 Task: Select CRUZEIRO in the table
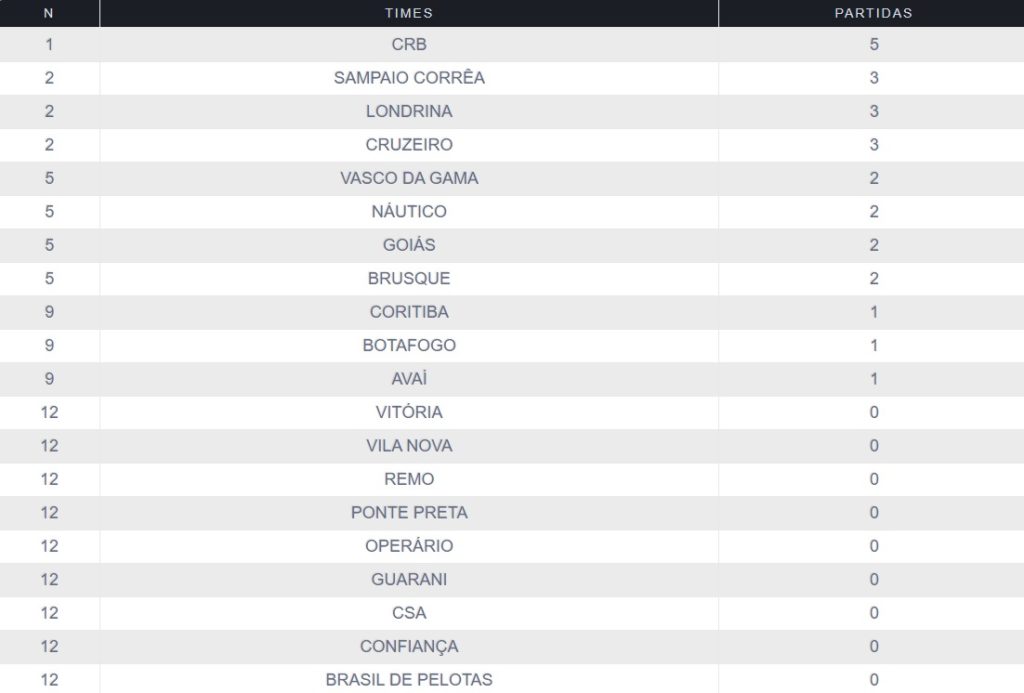[409, 145]
